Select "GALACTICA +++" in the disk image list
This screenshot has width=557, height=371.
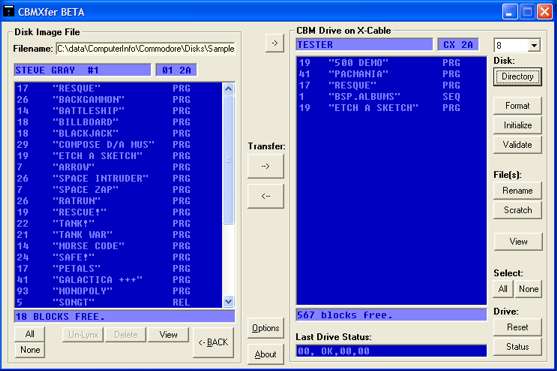coord(118,280)
